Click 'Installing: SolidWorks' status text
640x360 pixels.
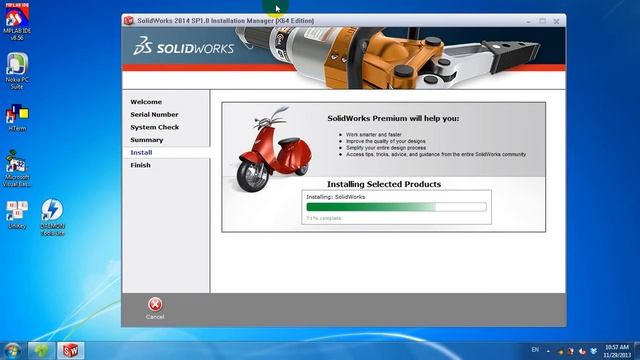[336, 197]
